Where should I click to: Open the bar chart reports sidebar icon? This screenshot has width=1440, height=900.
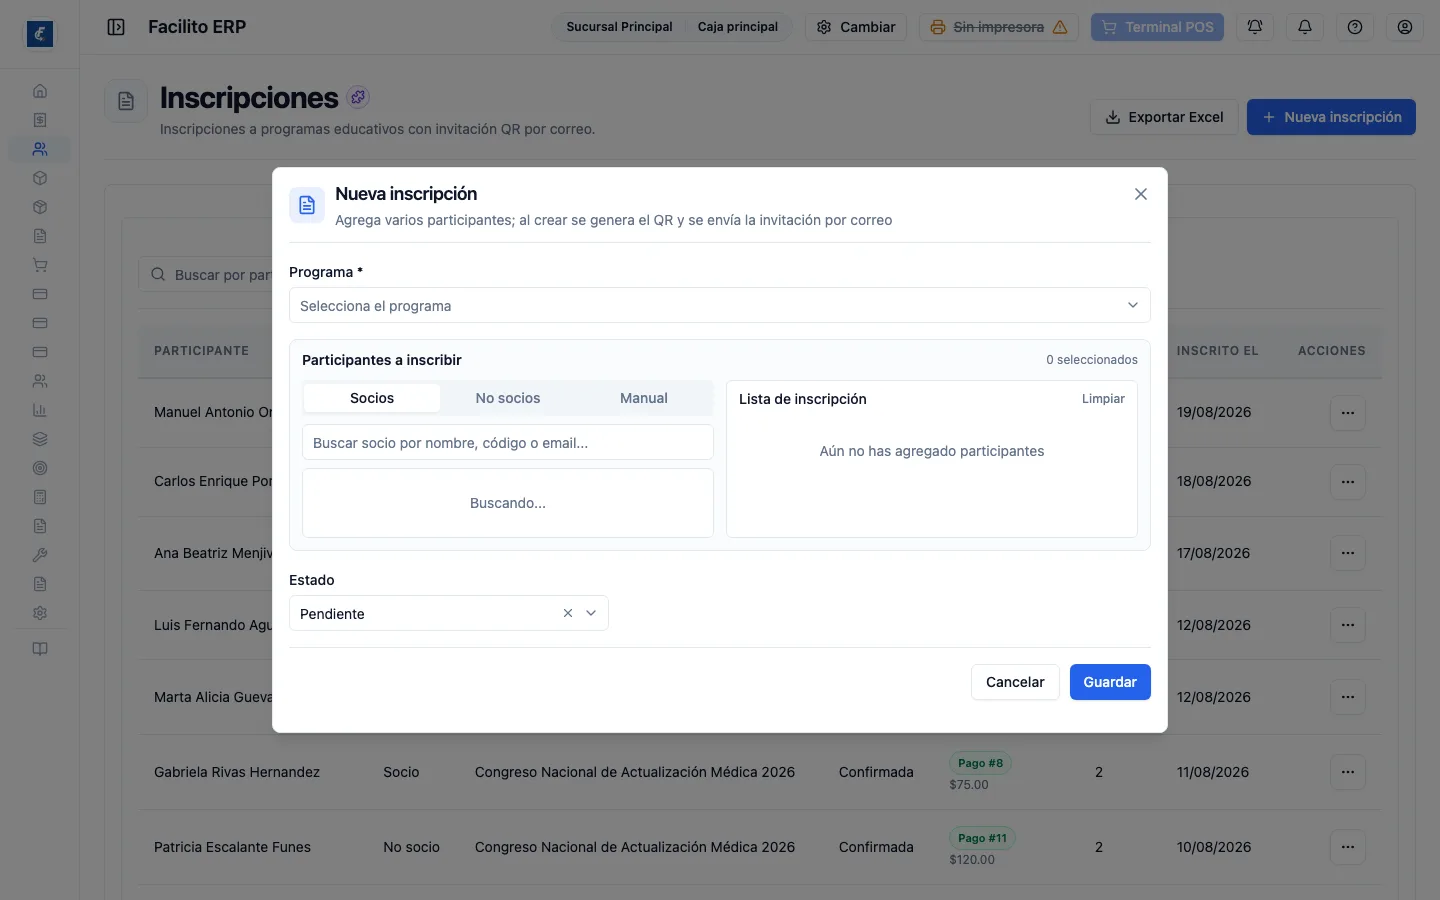point(40,410)
